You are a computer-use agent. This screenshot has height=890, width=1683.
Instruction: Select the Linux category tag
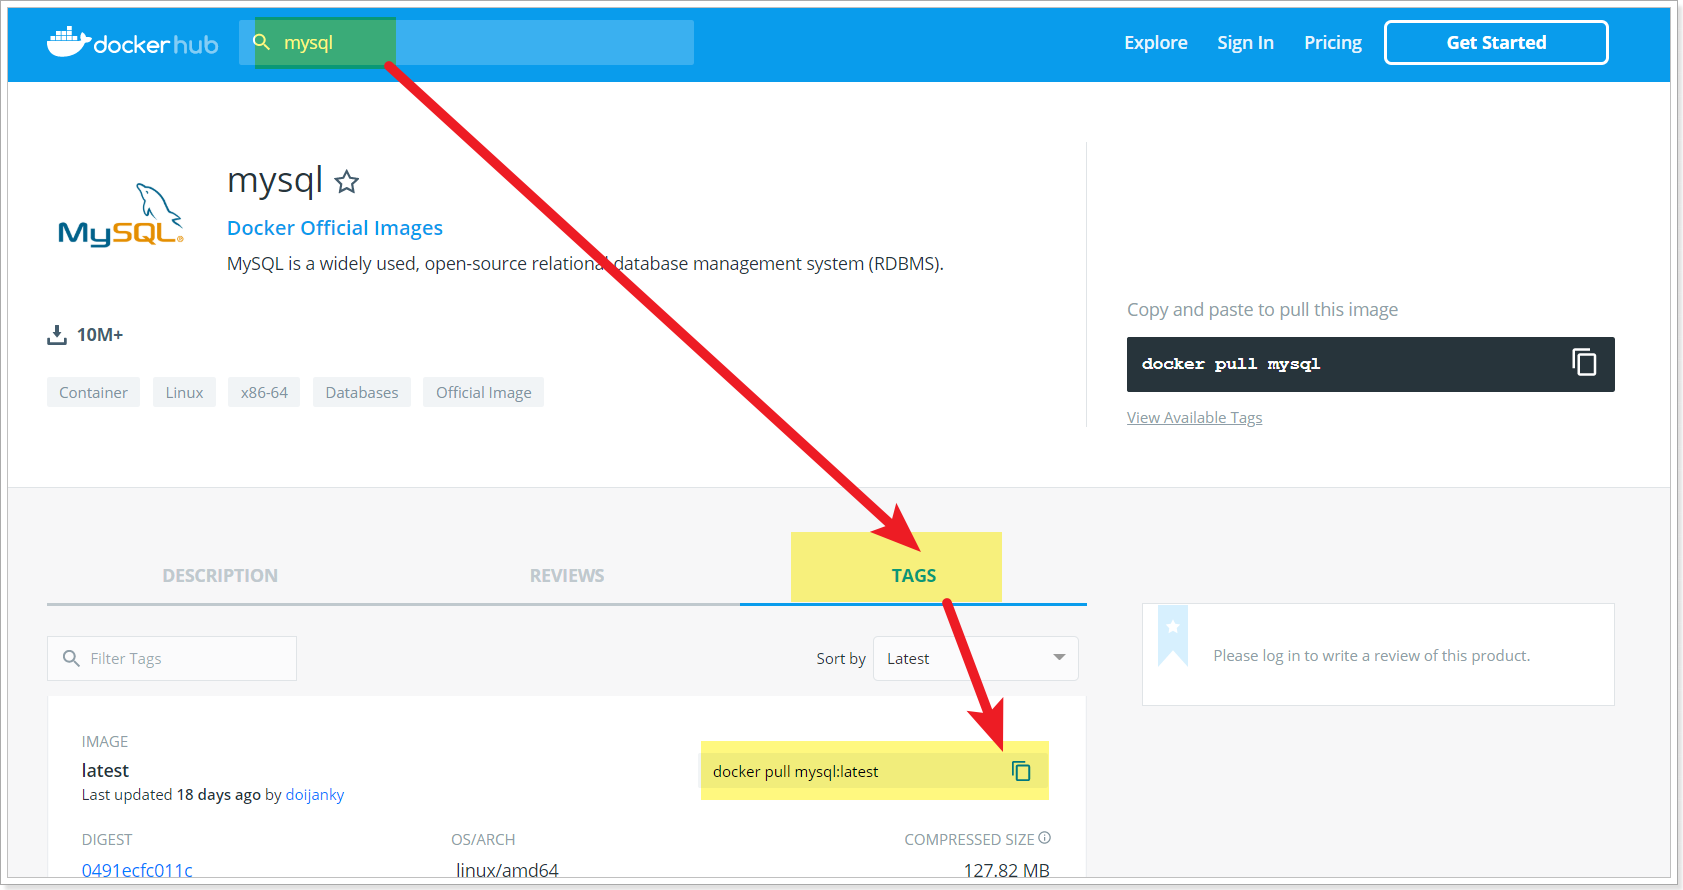click(184, 393)
